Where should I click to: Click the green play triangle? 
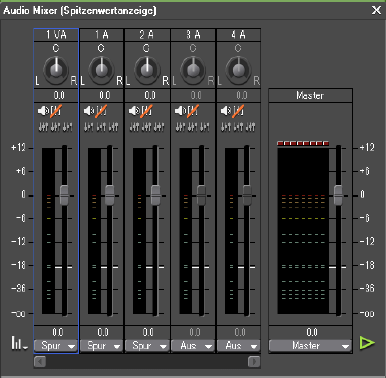[367, 343]
